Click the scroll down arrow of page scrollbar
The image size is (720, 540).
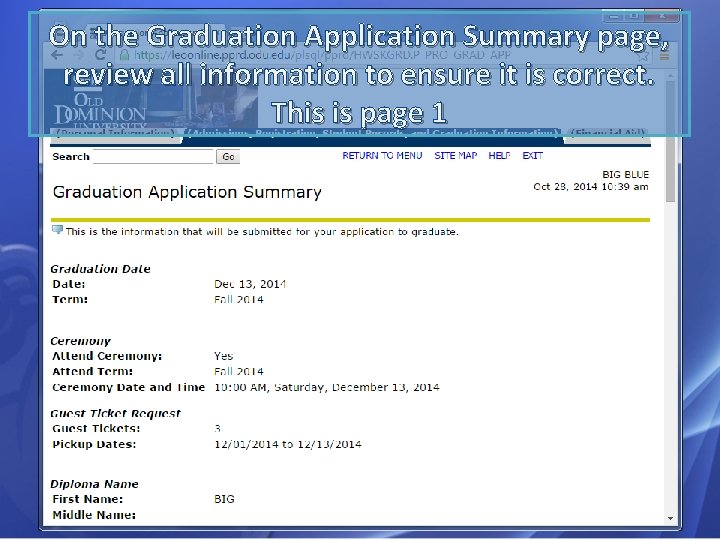click(x=670, y=518)
